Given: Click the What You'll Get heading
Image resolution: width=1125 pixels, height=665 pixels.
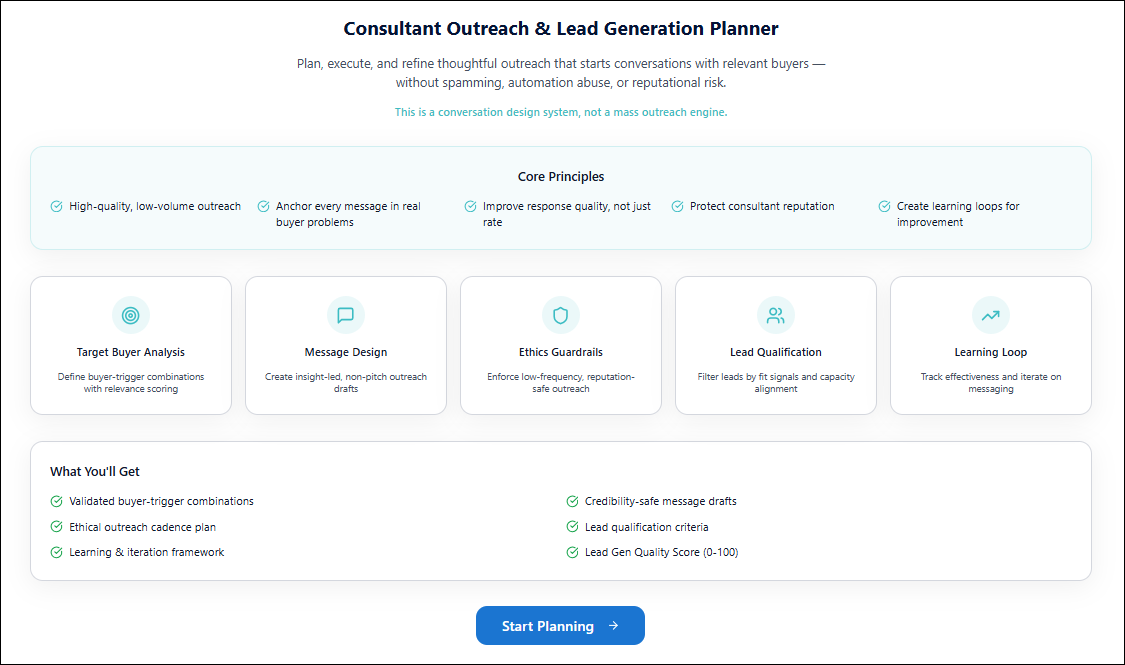Looking at the screenshot, I should coord(95,471).
